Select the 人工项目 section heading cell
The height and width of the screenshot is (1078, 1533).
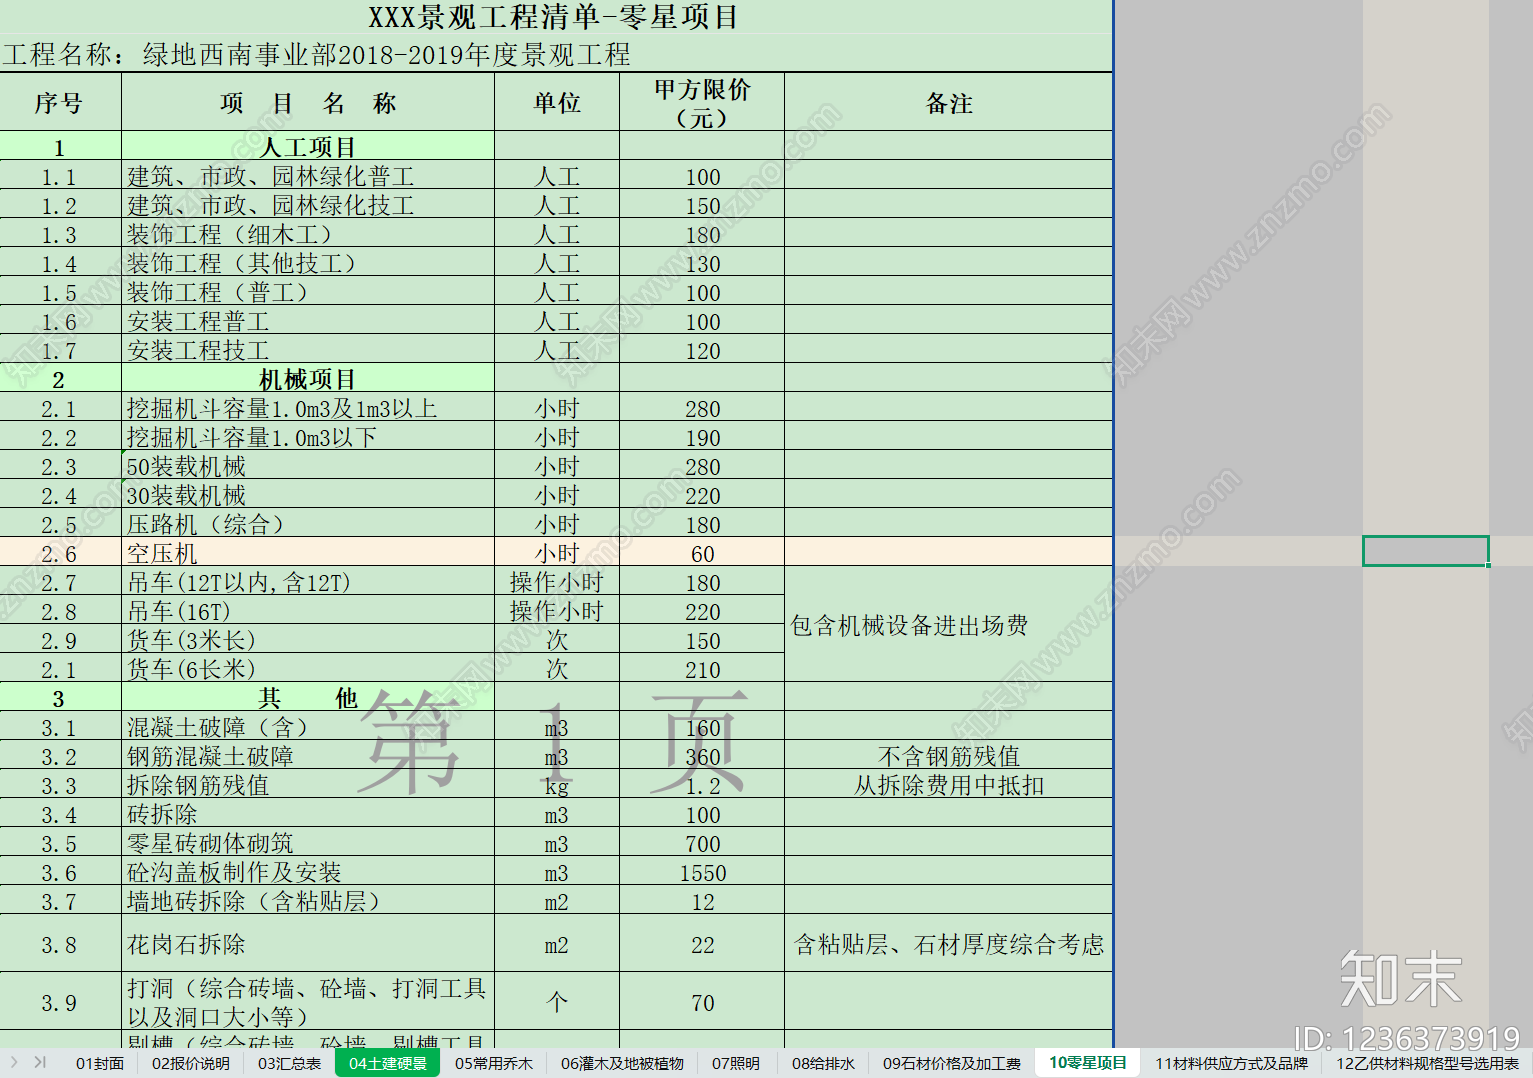pyautogui.click(x=308, y=146)
